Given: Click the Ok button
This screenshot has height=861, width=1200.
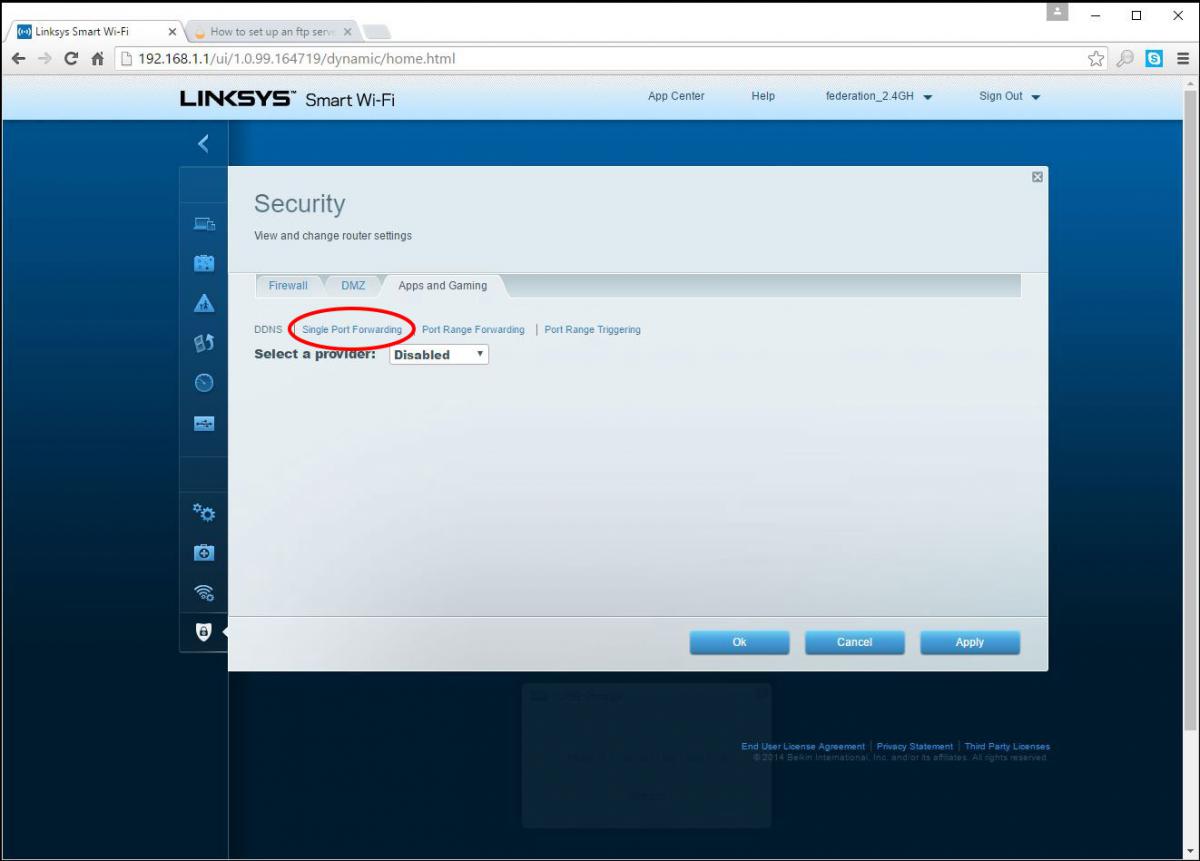Looking at the screenshot, I should click(x=739, y=642).
